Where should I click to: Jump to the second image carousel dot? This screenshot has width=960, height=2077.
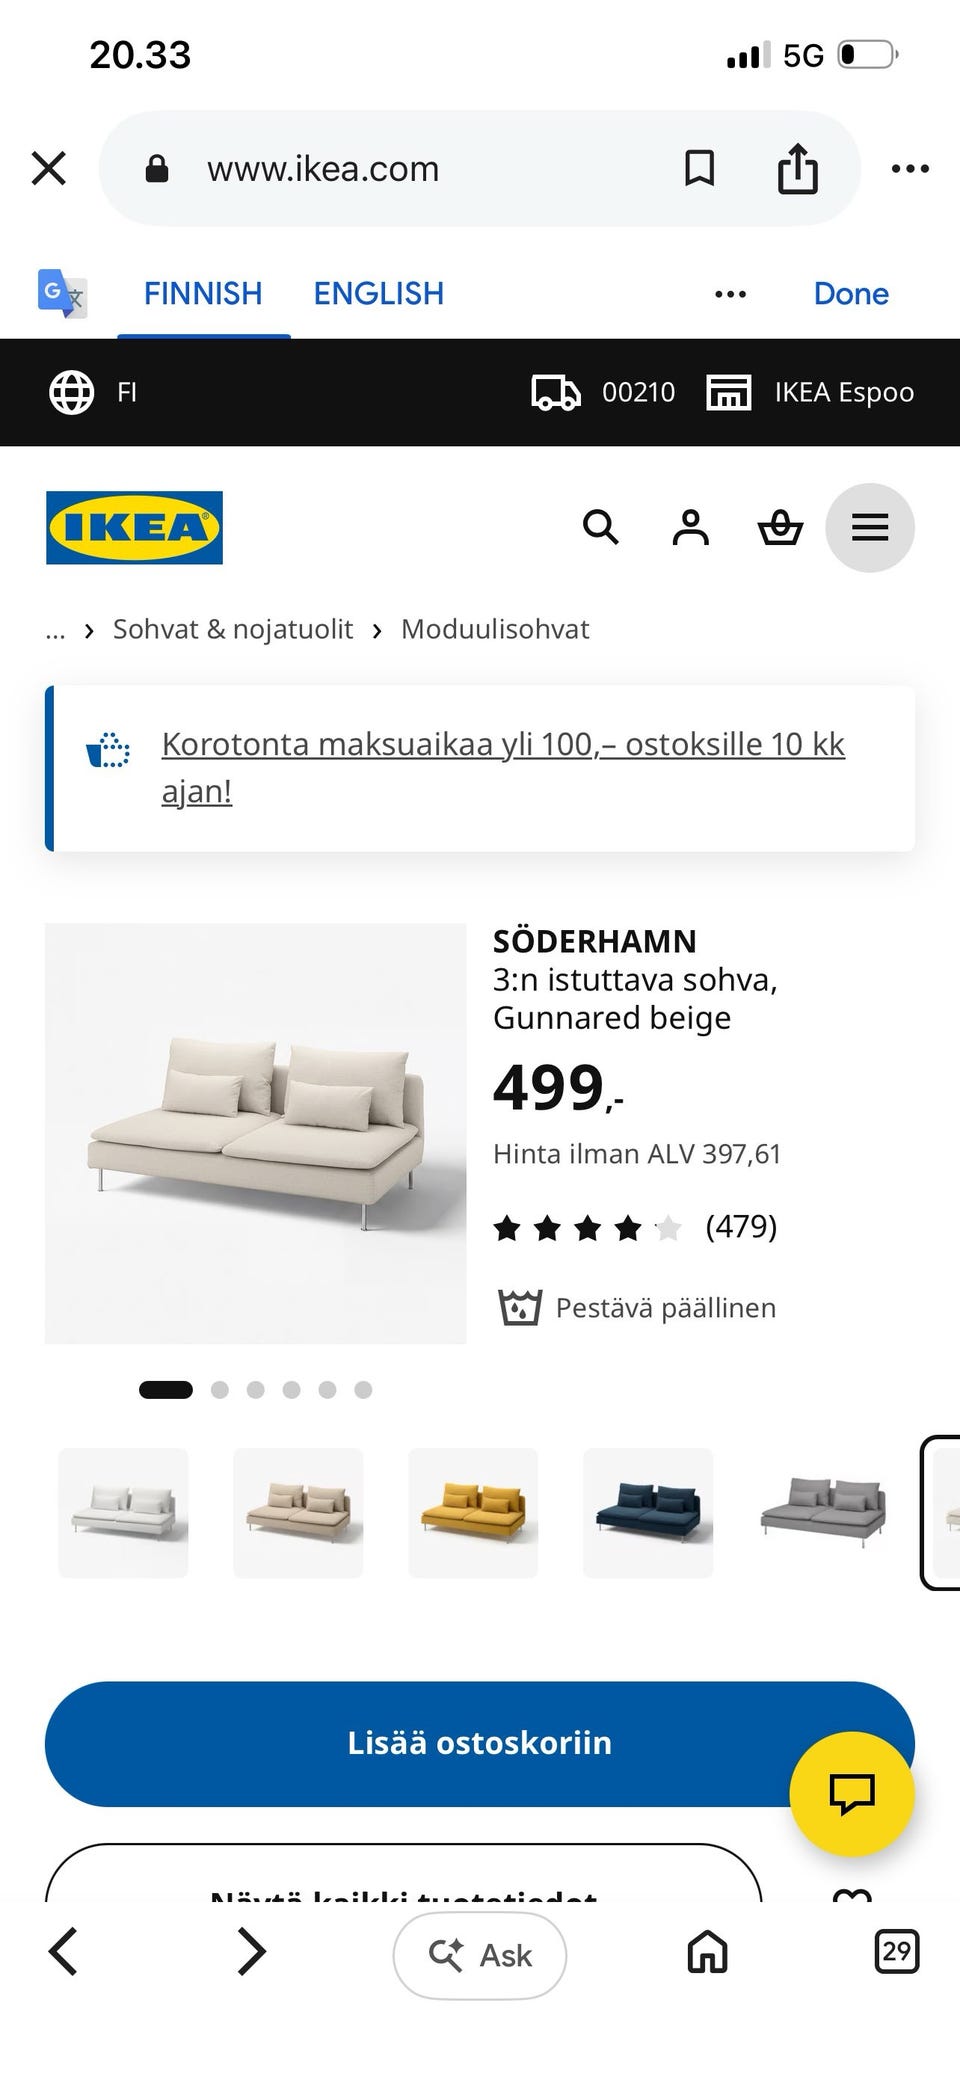point(220,1389)
